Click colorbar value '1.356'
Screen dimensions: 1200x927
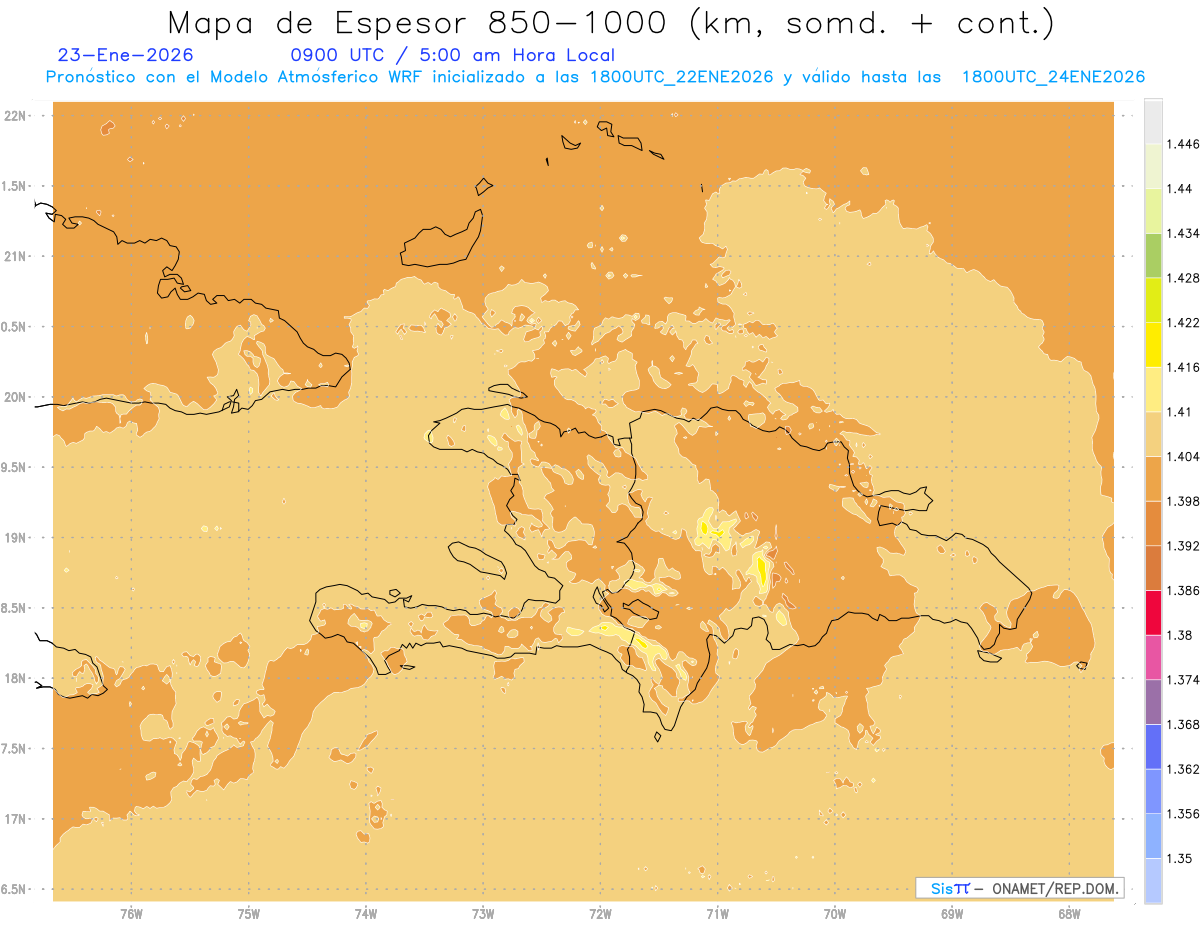(x=1184, y=814)
